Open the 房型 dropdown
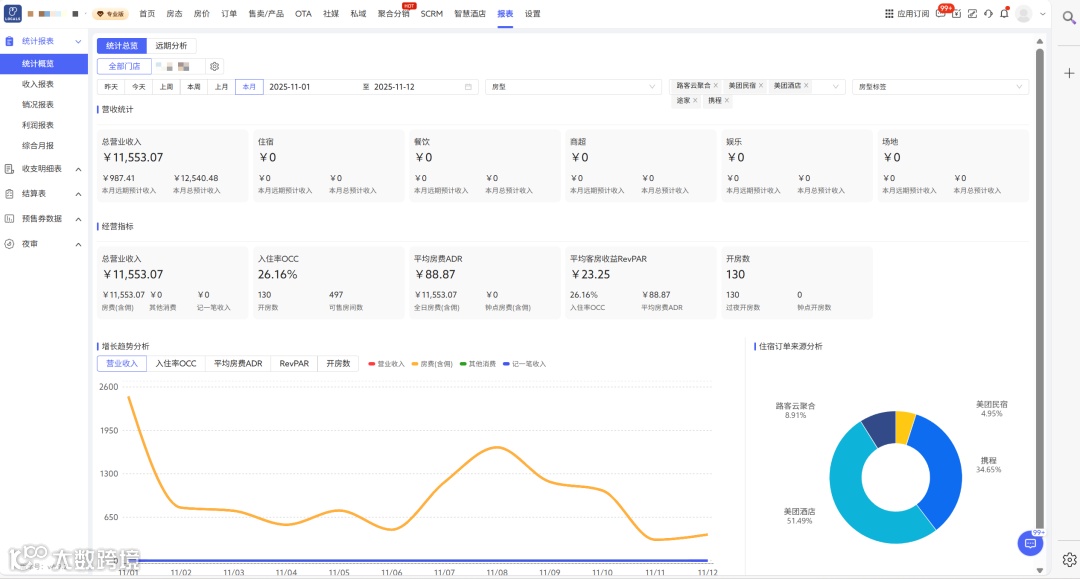This screenshot has width=1080, height=579. pos(573,87)
